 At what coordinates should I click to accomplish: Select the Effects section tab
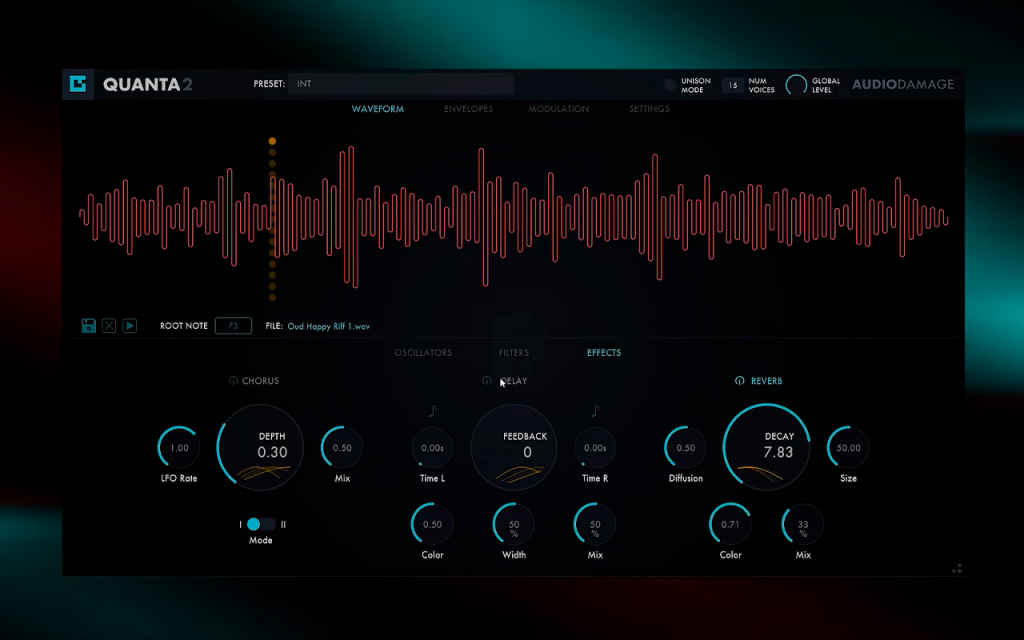click(x=604, y=353)
